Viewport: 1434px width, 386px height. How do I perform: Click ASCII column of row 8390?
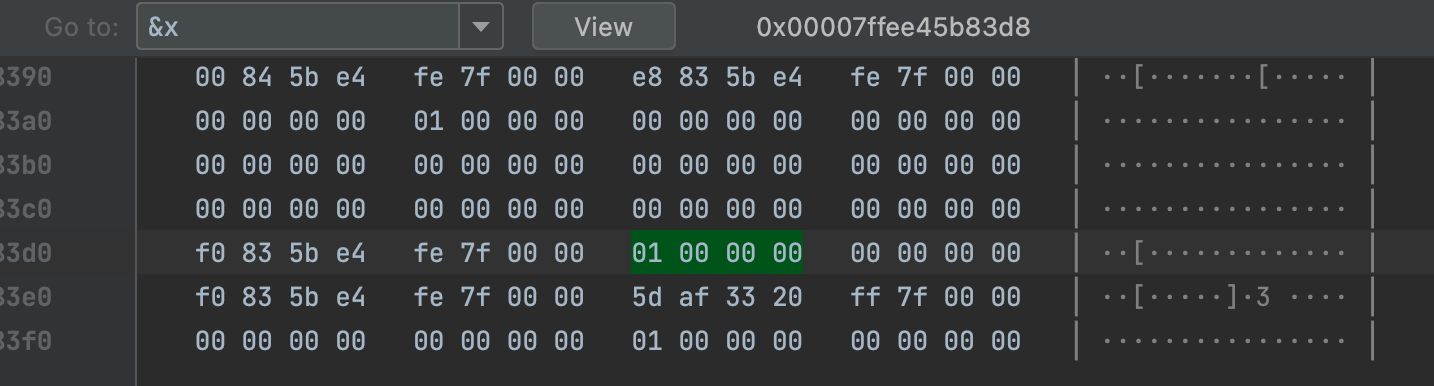point(1224,77)
